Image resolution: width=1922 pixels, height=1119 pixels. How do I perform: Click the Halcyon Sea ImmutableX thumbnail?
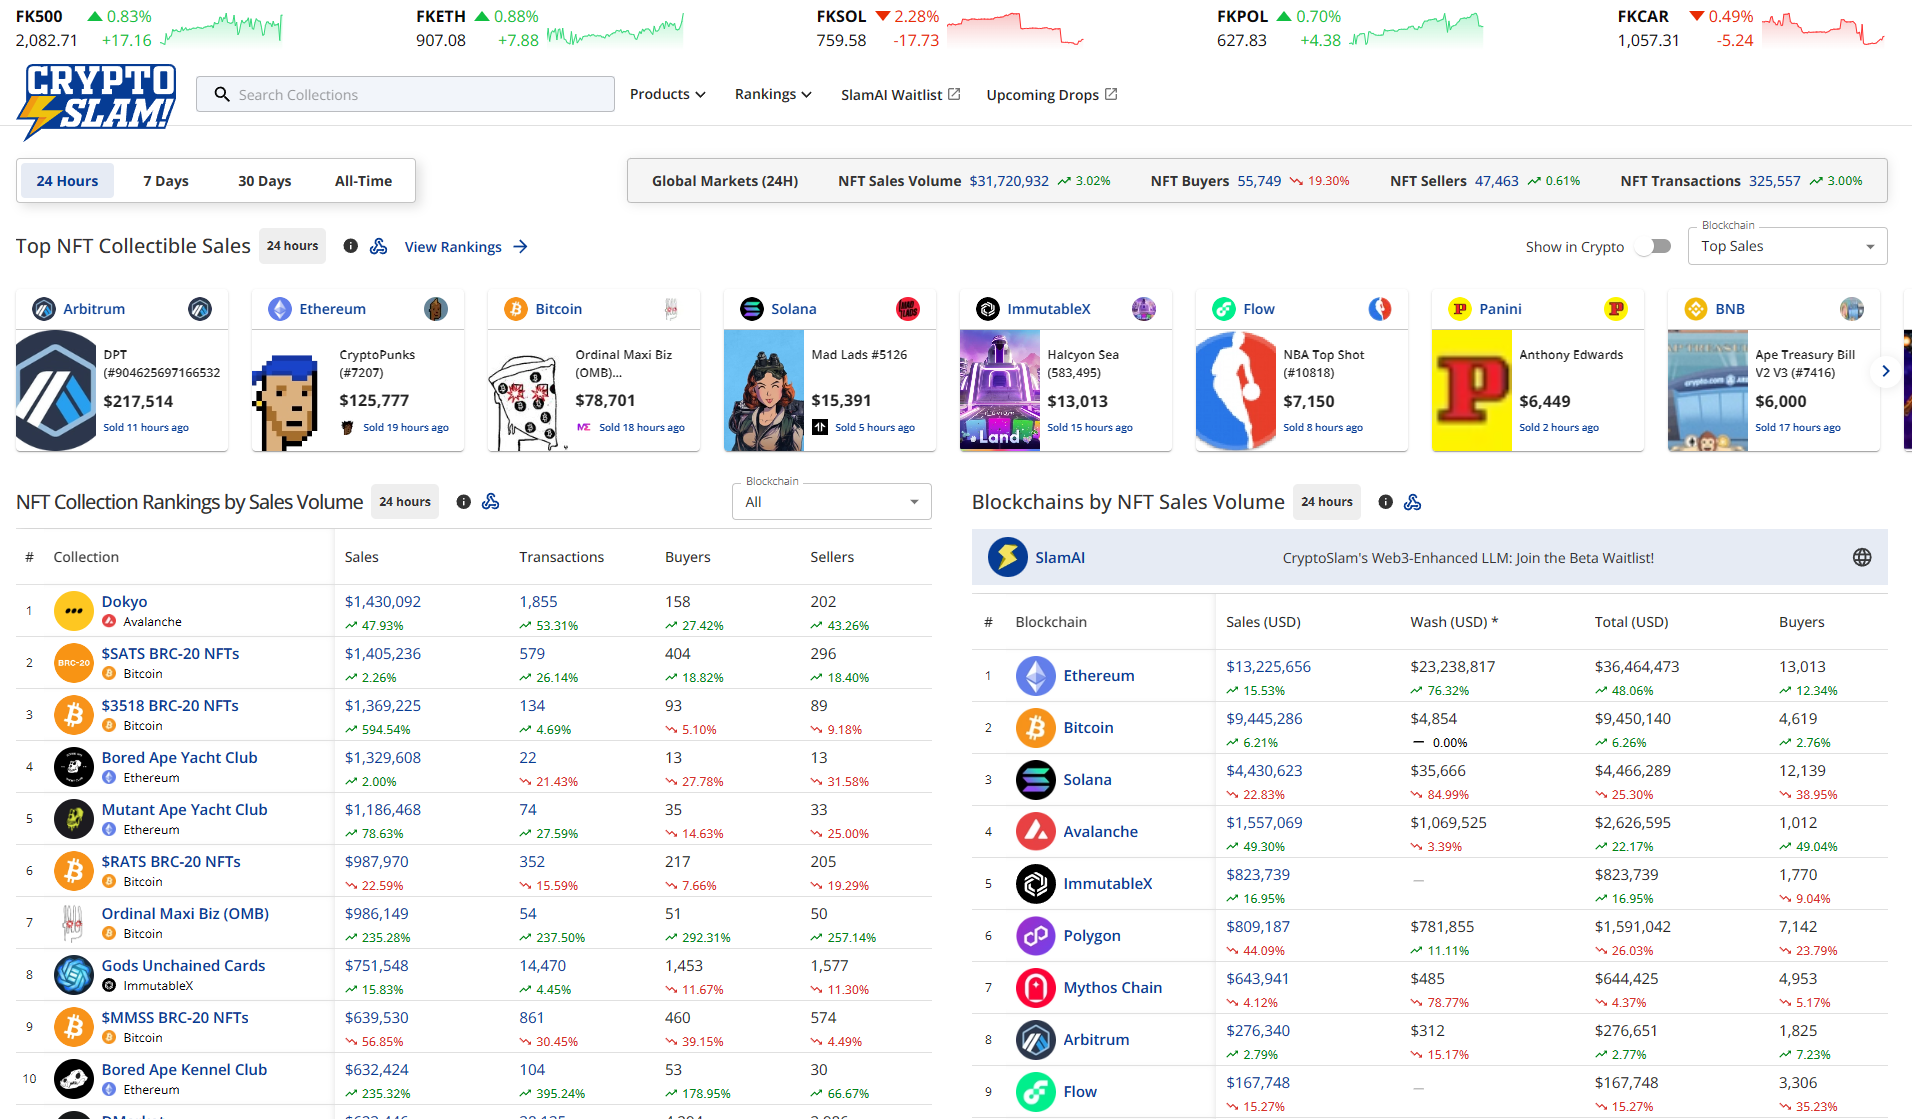point(999,391)
